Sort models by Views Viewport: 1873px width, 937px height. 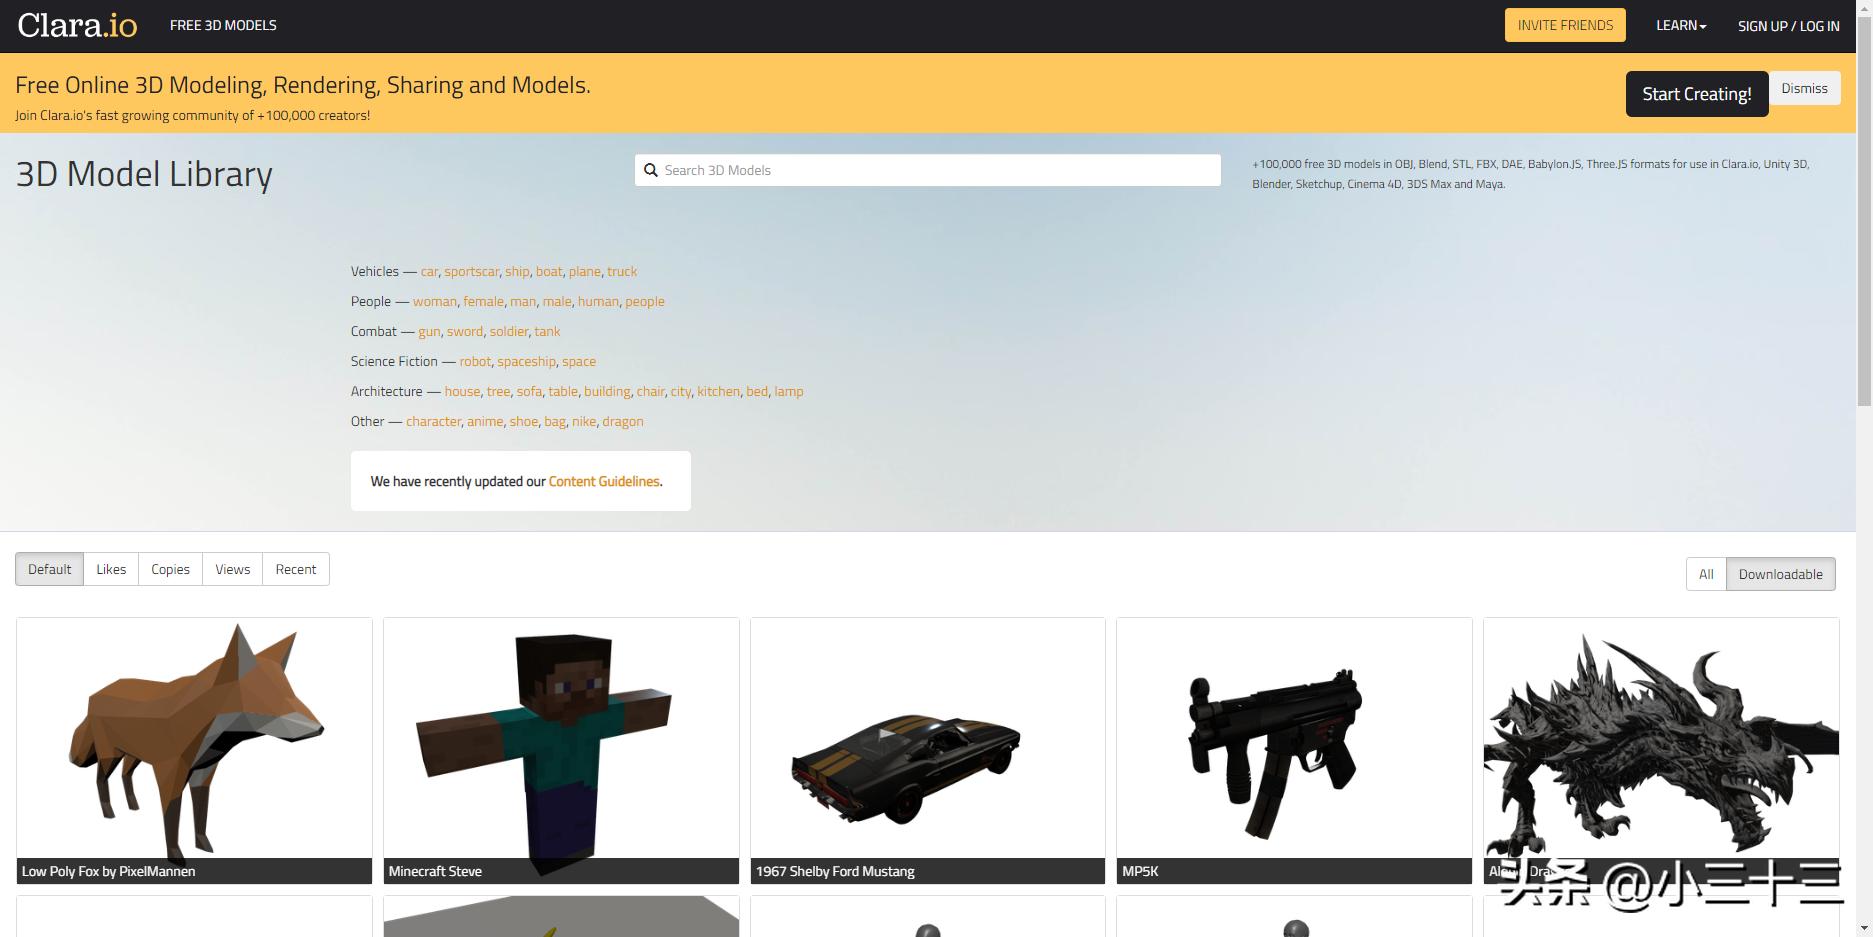pyautogui.click(x=232, y=569)
